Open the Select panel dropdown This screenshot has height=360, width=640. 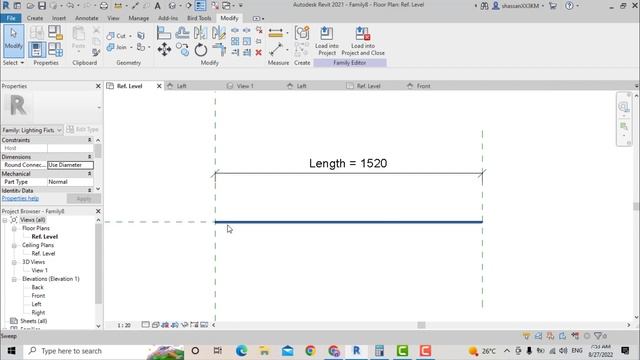[13, 63]
